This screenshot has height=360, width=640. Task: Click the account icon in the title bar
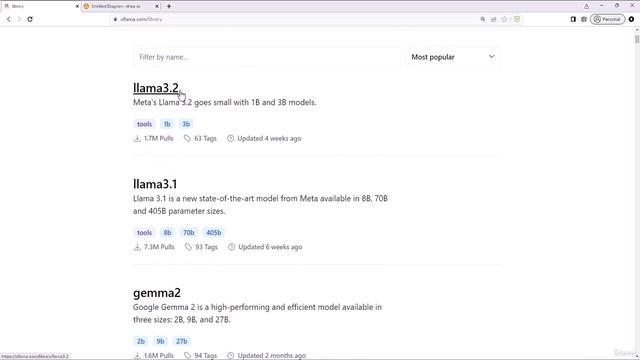(587, 6)
